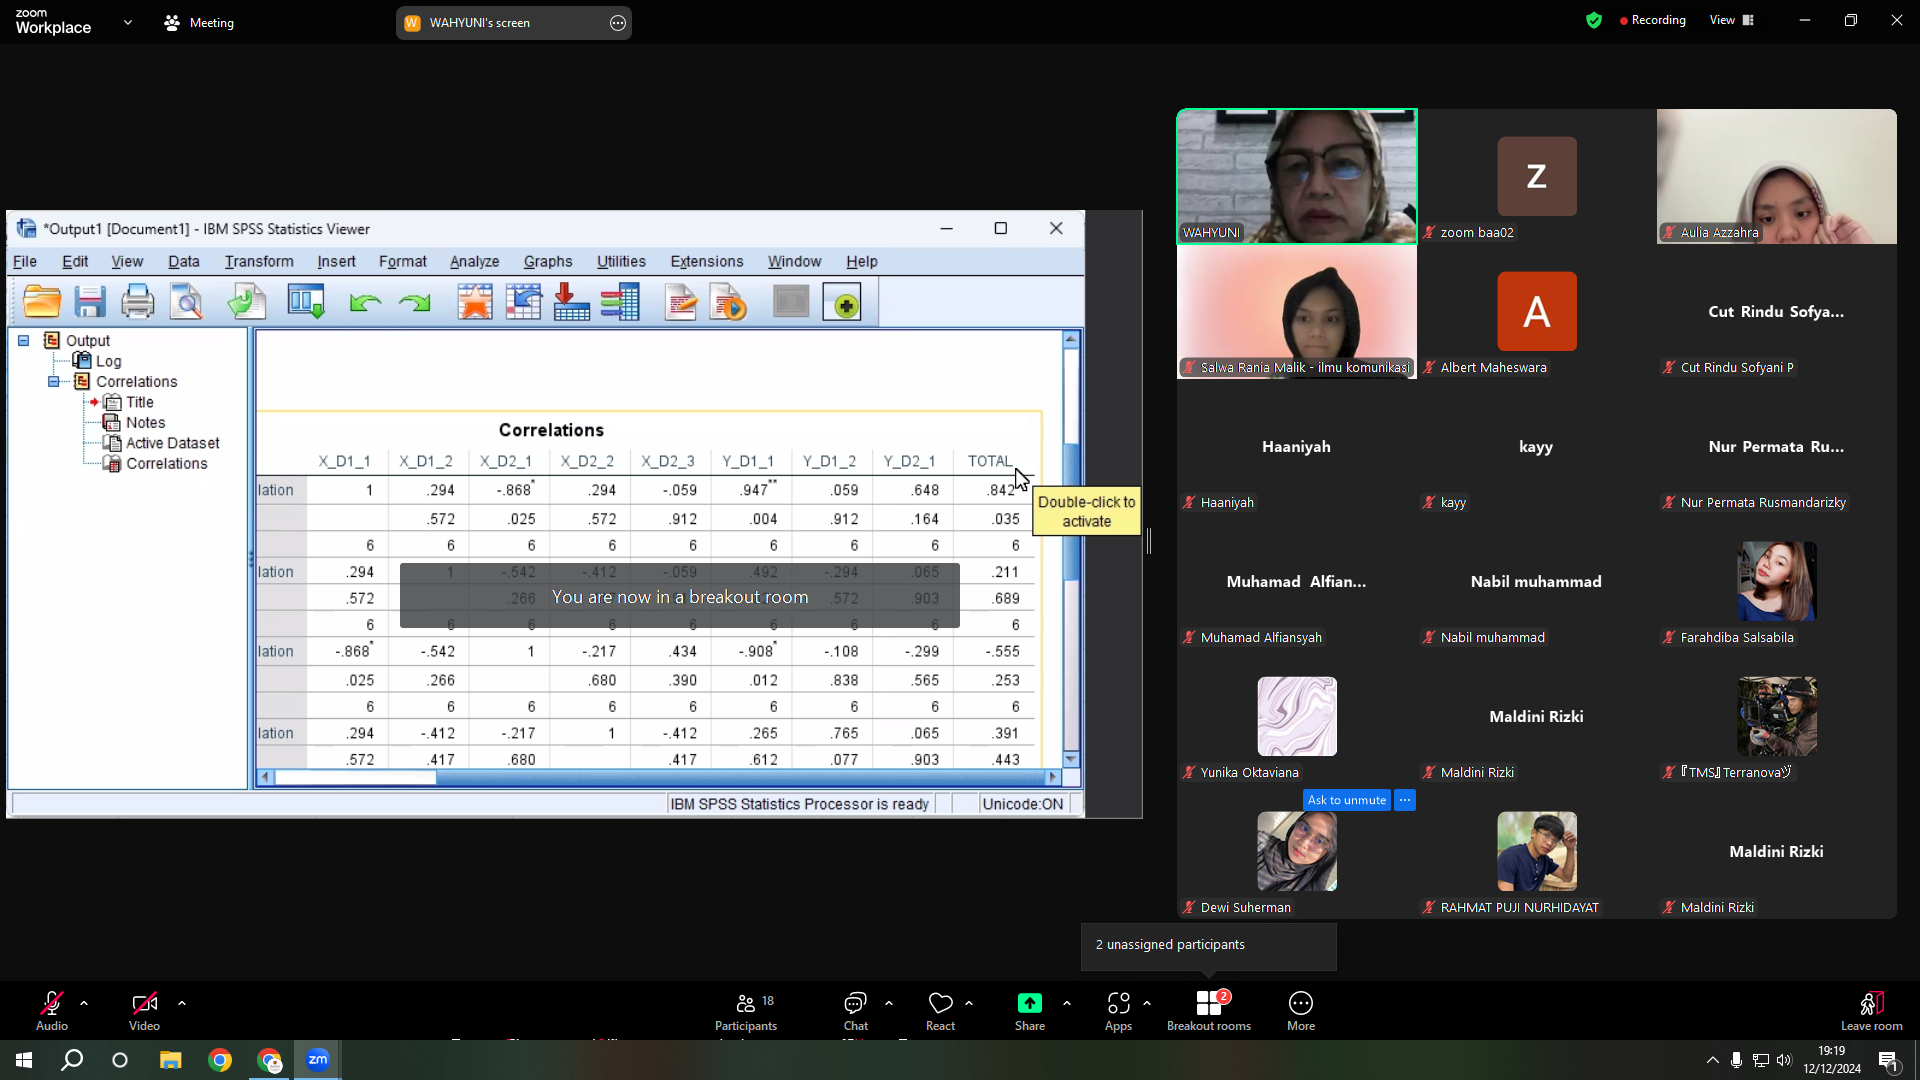
Task: Open Zoom Workplace dropdown arrow
Action: [128, 22]
